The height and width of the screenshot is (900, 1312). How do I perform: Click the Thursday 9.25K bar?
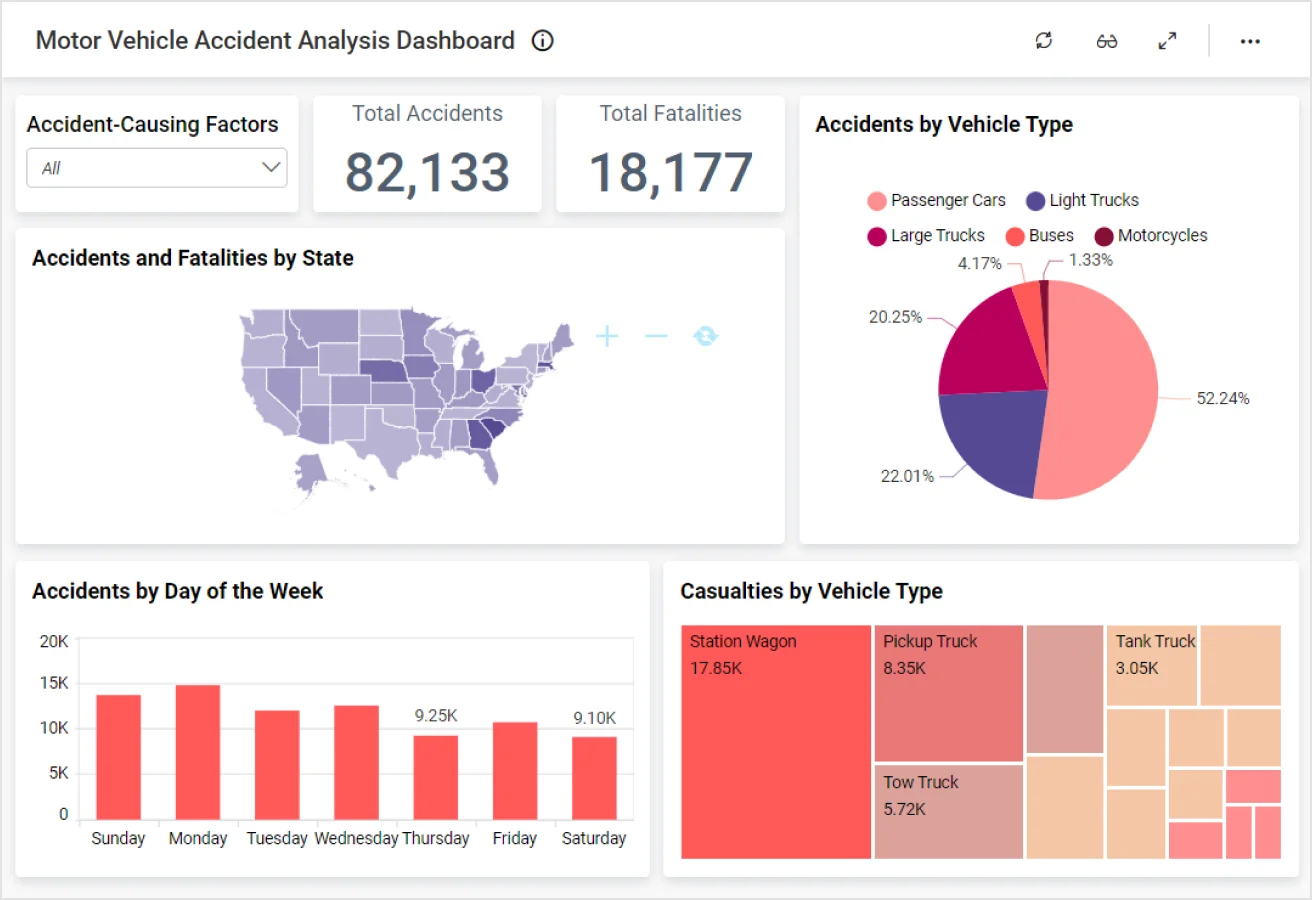(436, 777)
